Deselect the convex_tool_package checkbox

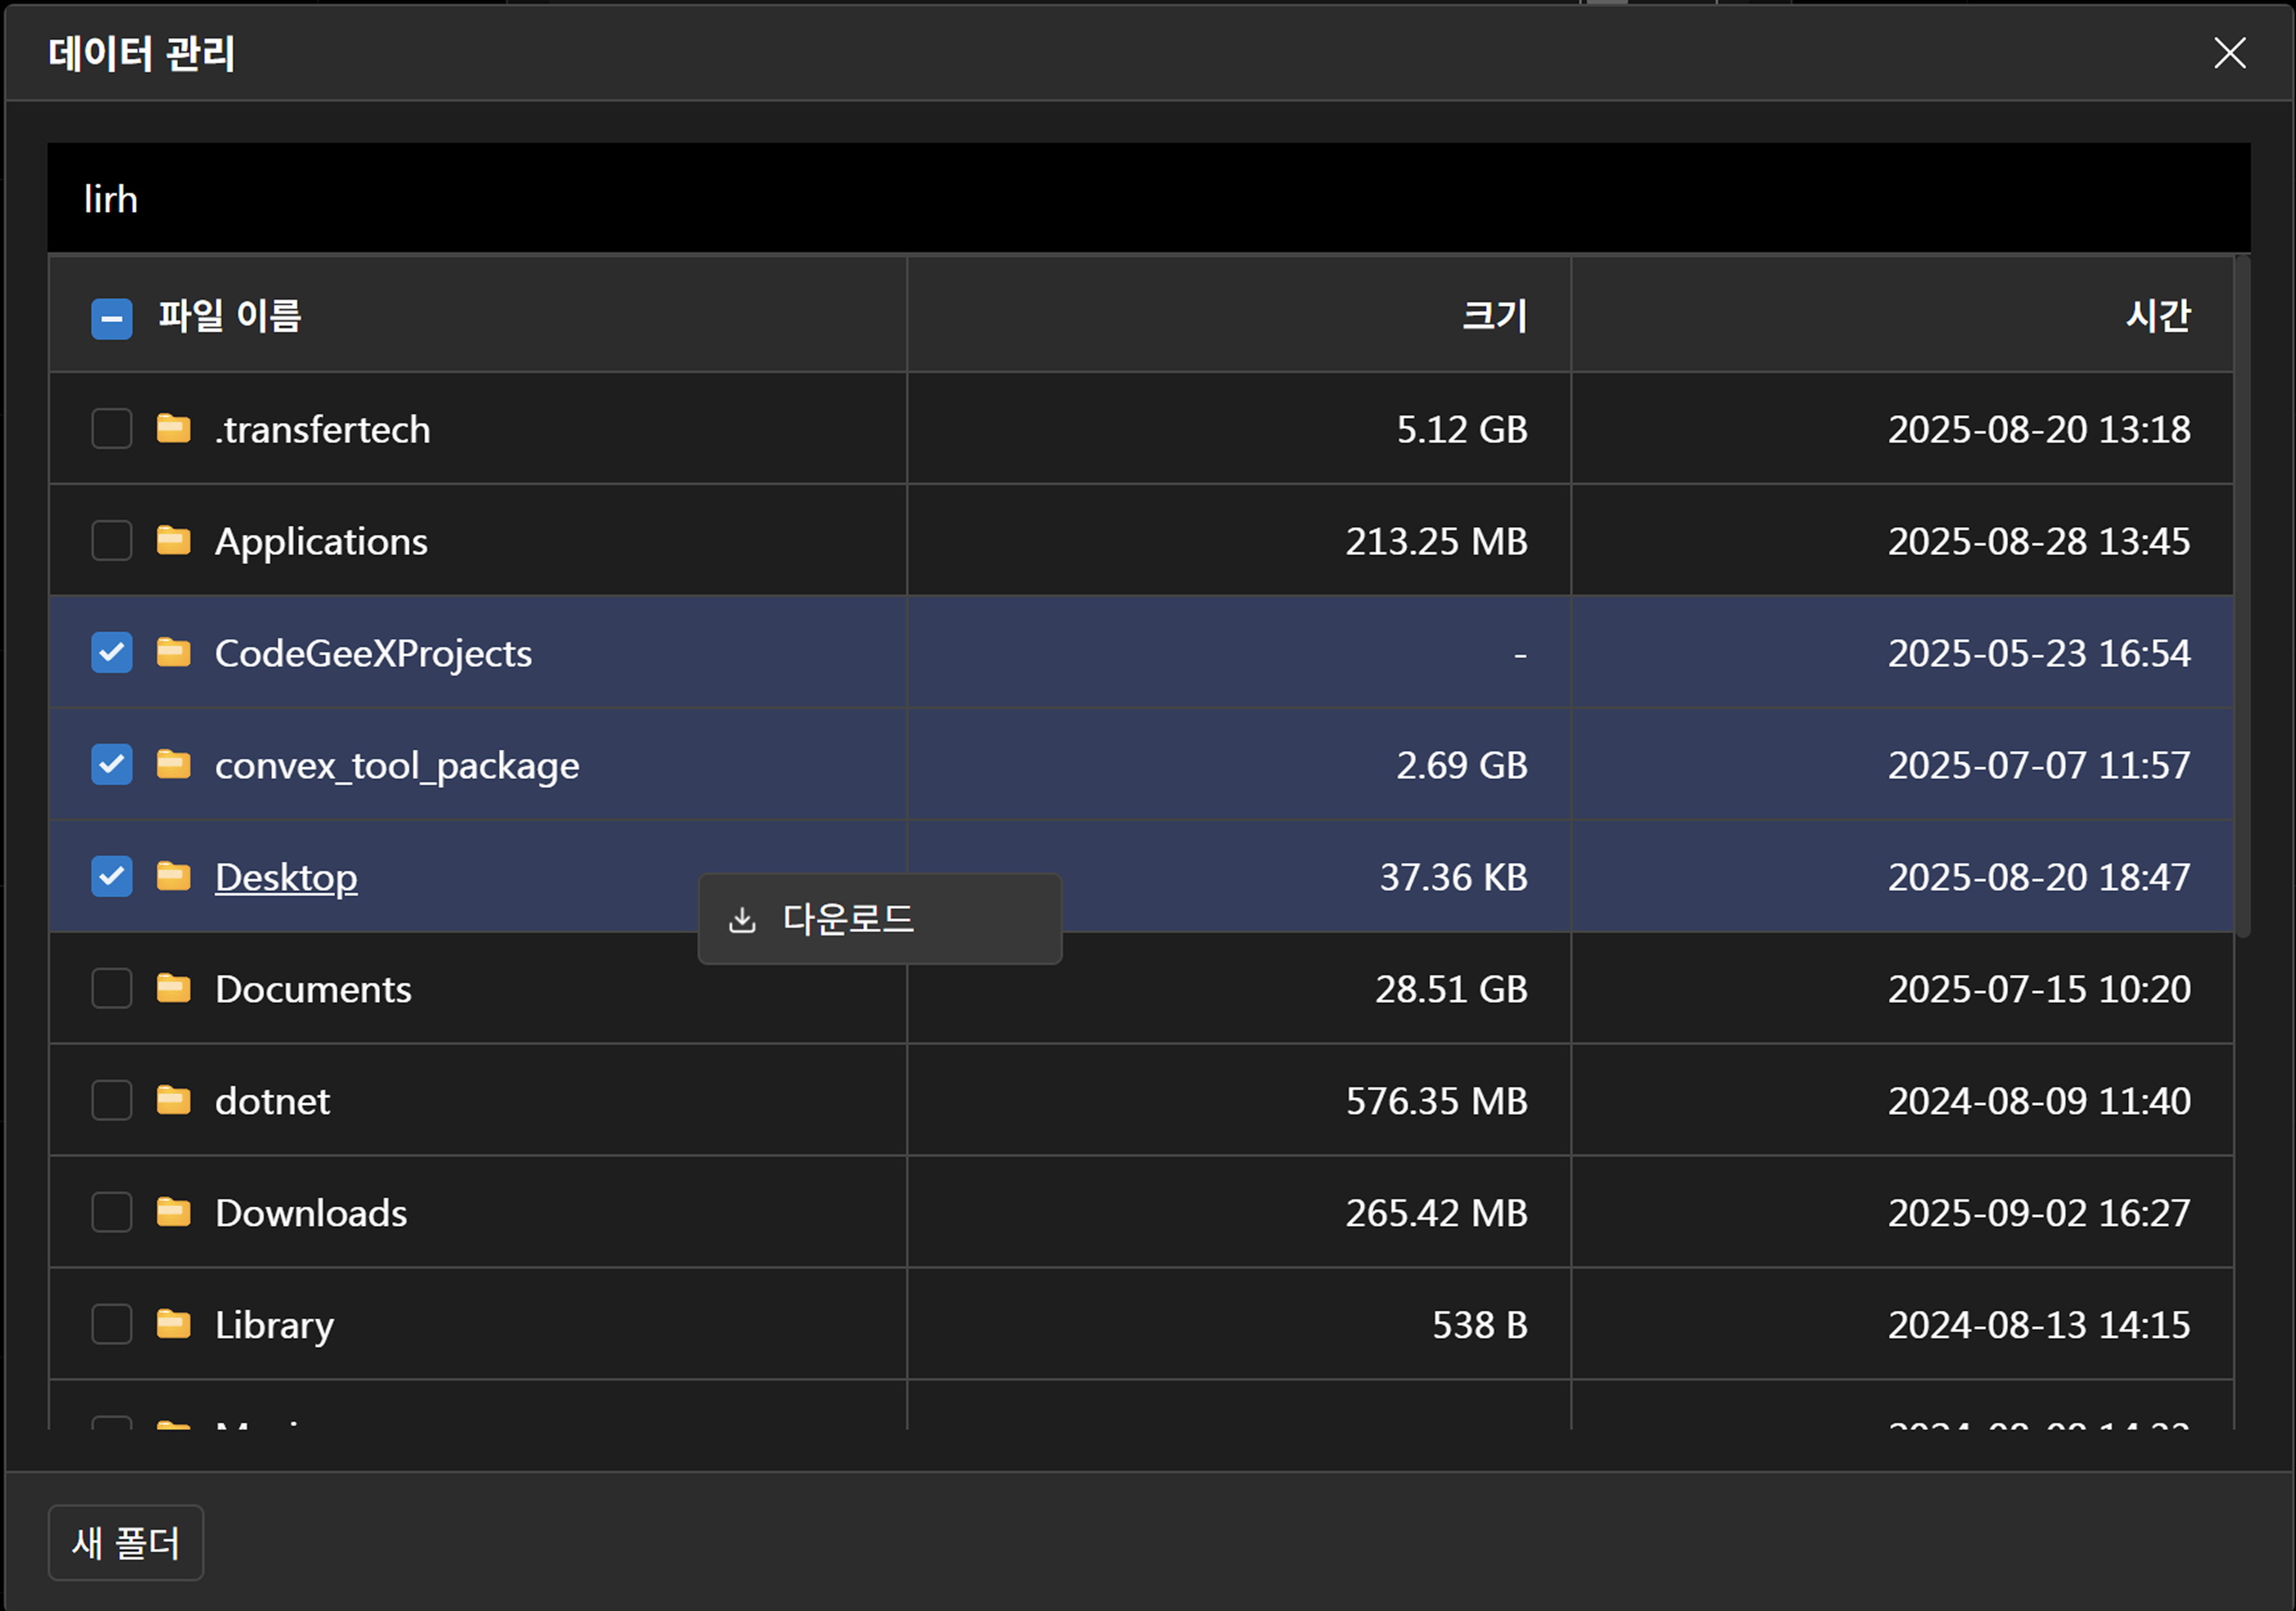(x=112, y=765)
